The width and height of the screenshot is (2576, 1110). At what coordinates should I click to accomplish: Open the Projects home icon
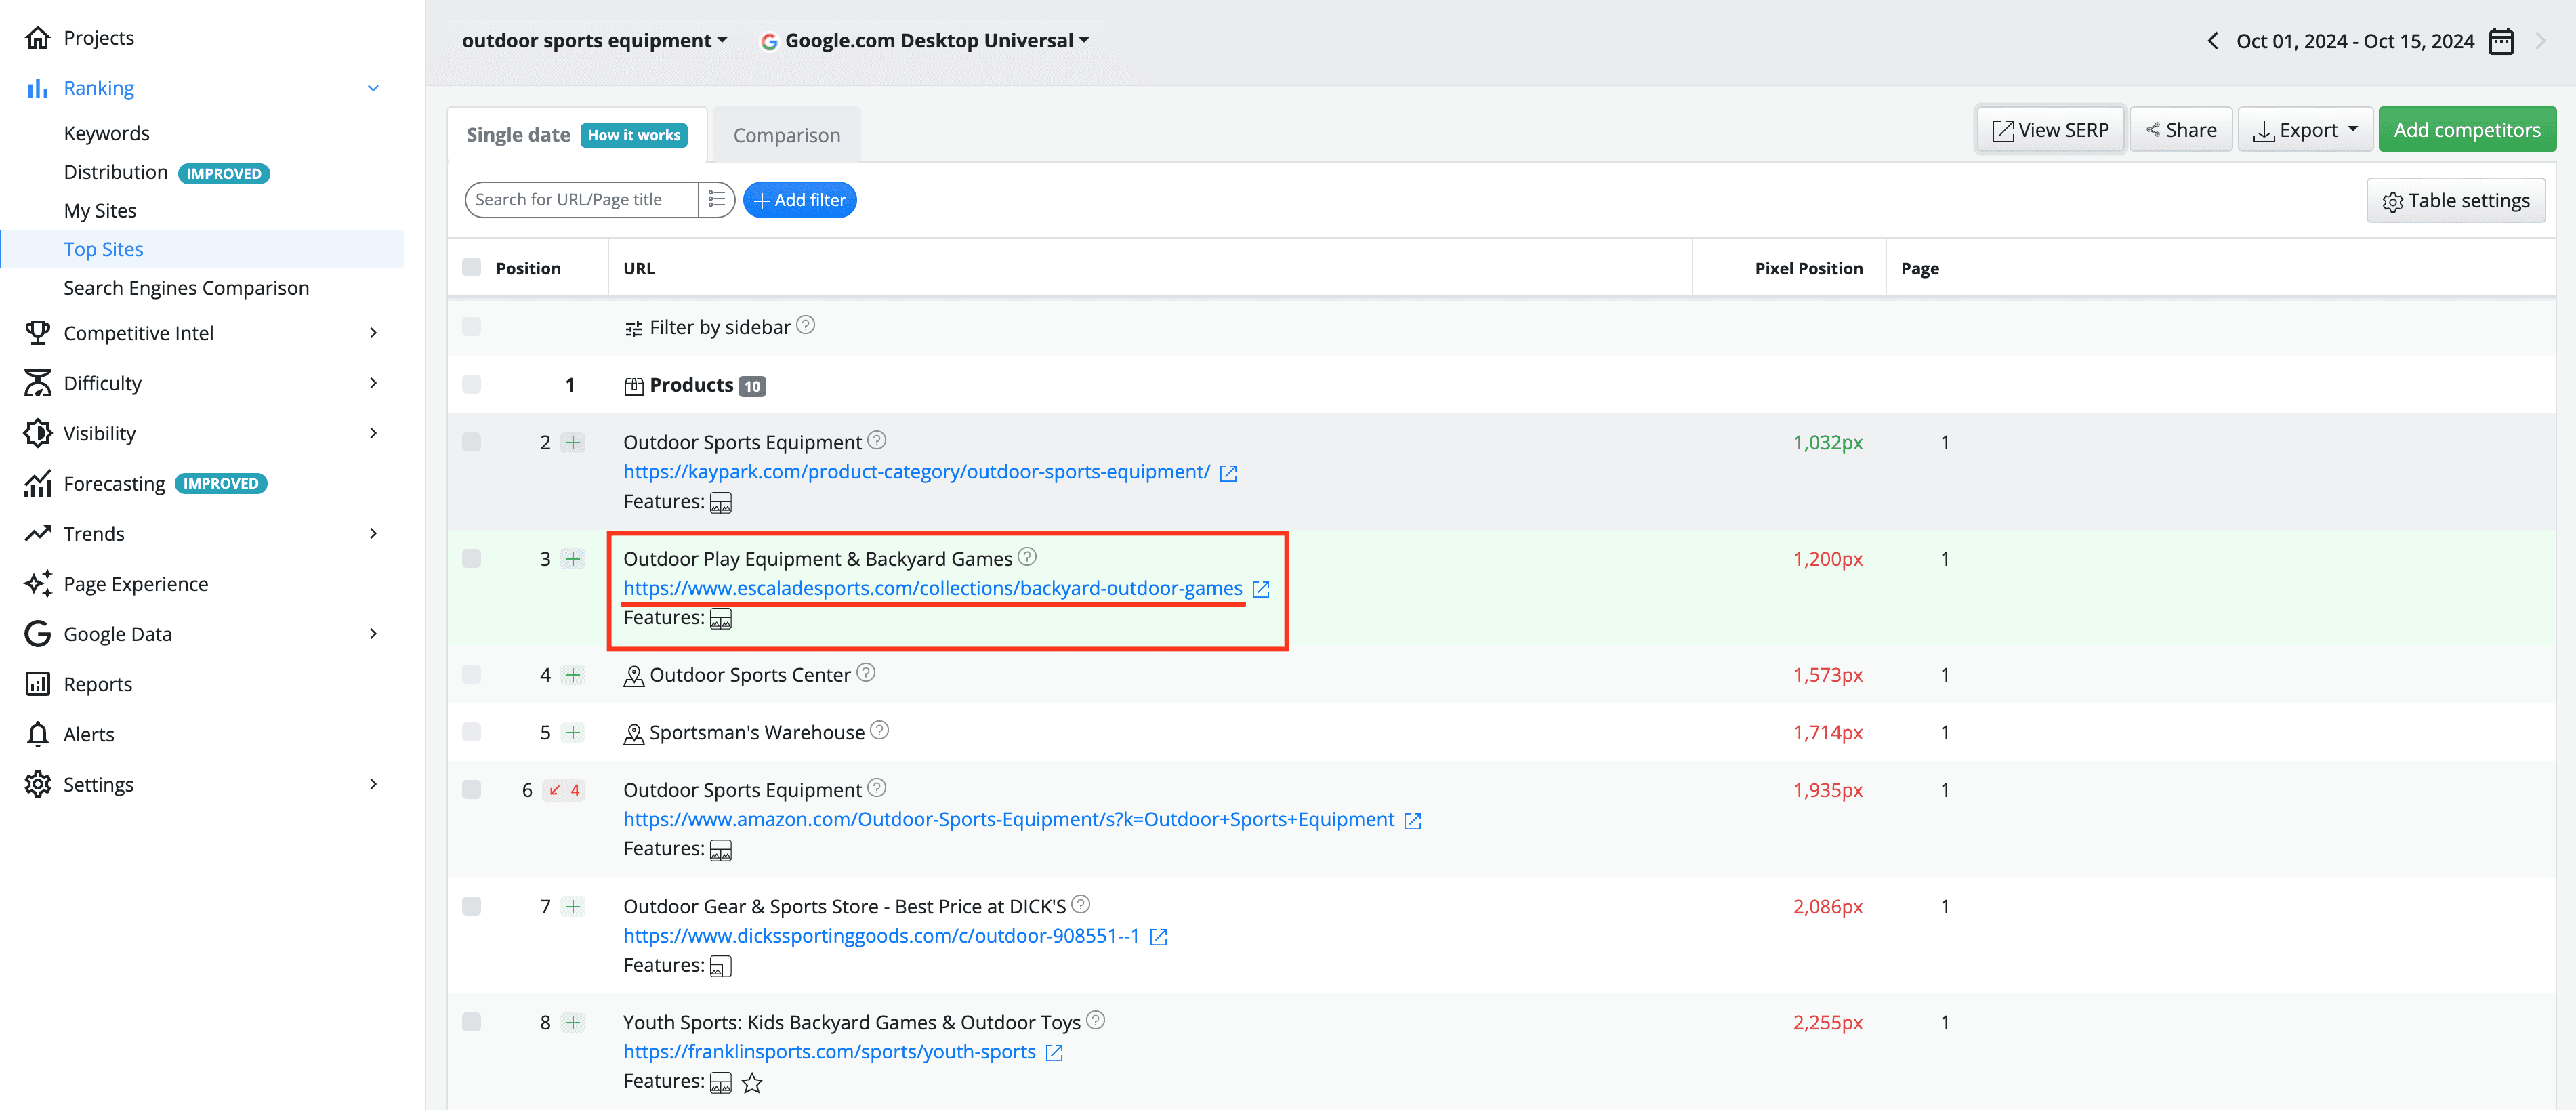point(38,38)
